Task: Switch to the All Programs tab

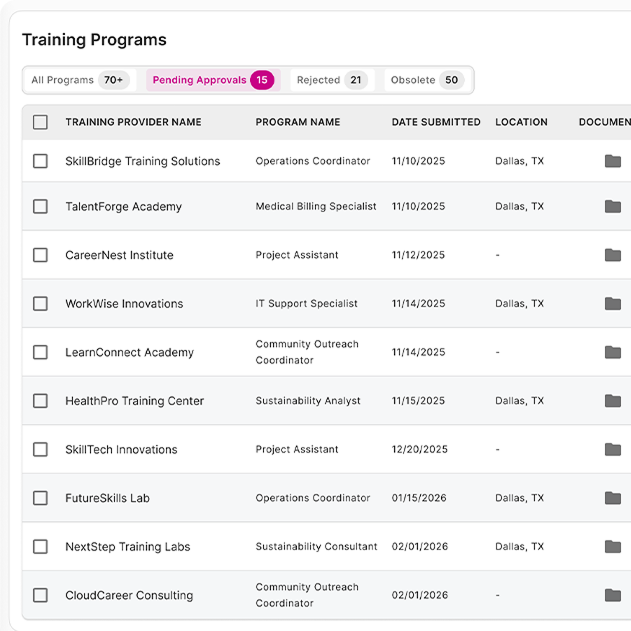Action: [x=79, y=80]
